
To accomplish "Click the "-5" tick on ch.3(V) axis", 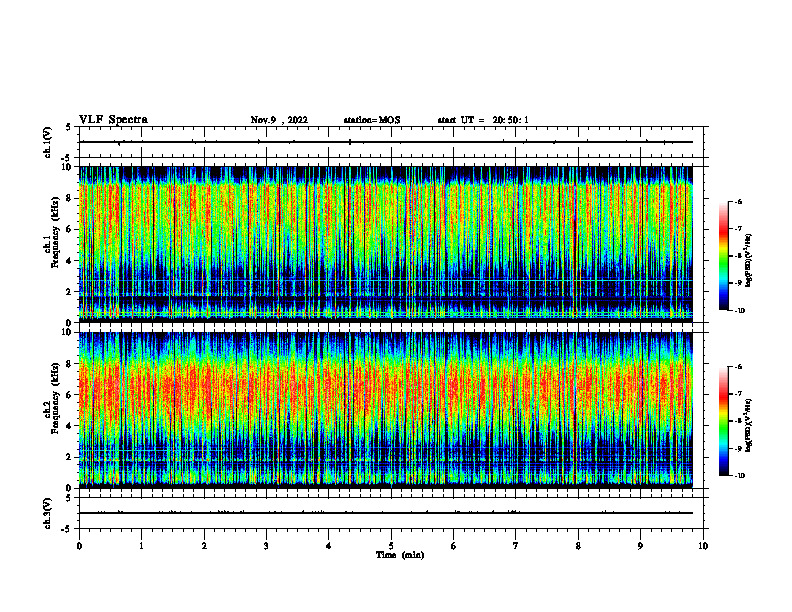I will [68, 529].
